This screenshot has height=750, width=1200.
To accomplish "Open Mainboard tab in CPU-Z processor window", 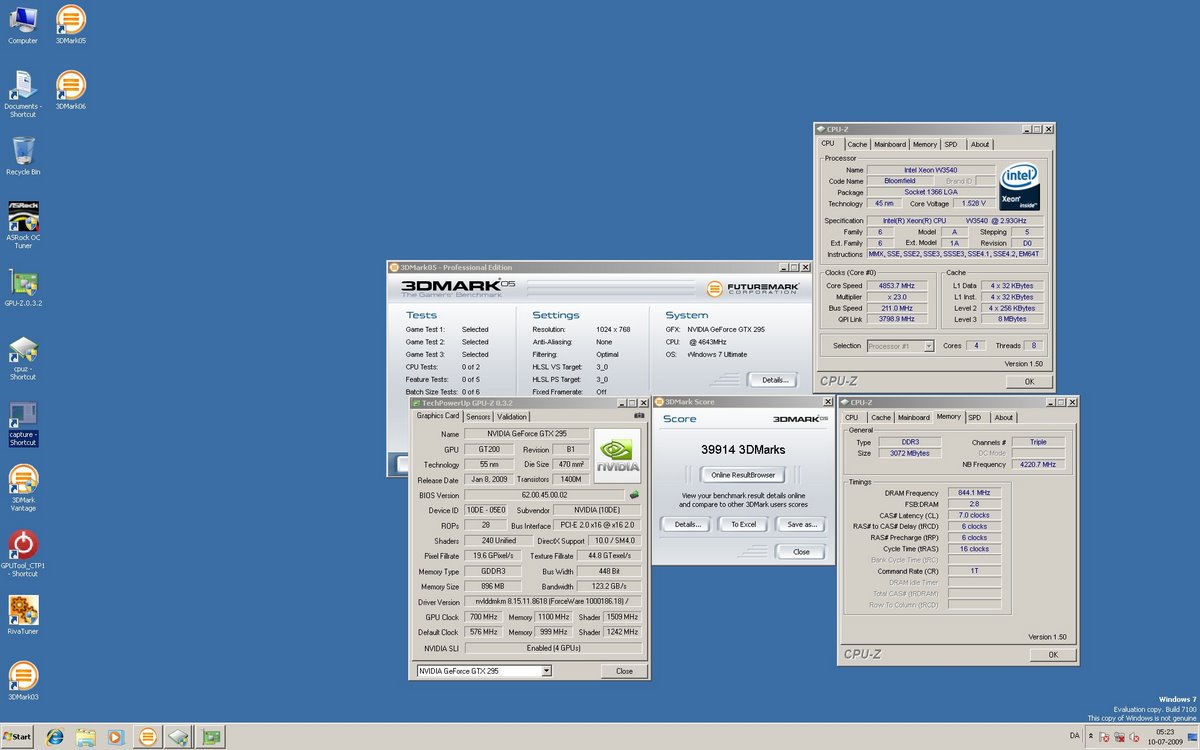I will (890, 144).
